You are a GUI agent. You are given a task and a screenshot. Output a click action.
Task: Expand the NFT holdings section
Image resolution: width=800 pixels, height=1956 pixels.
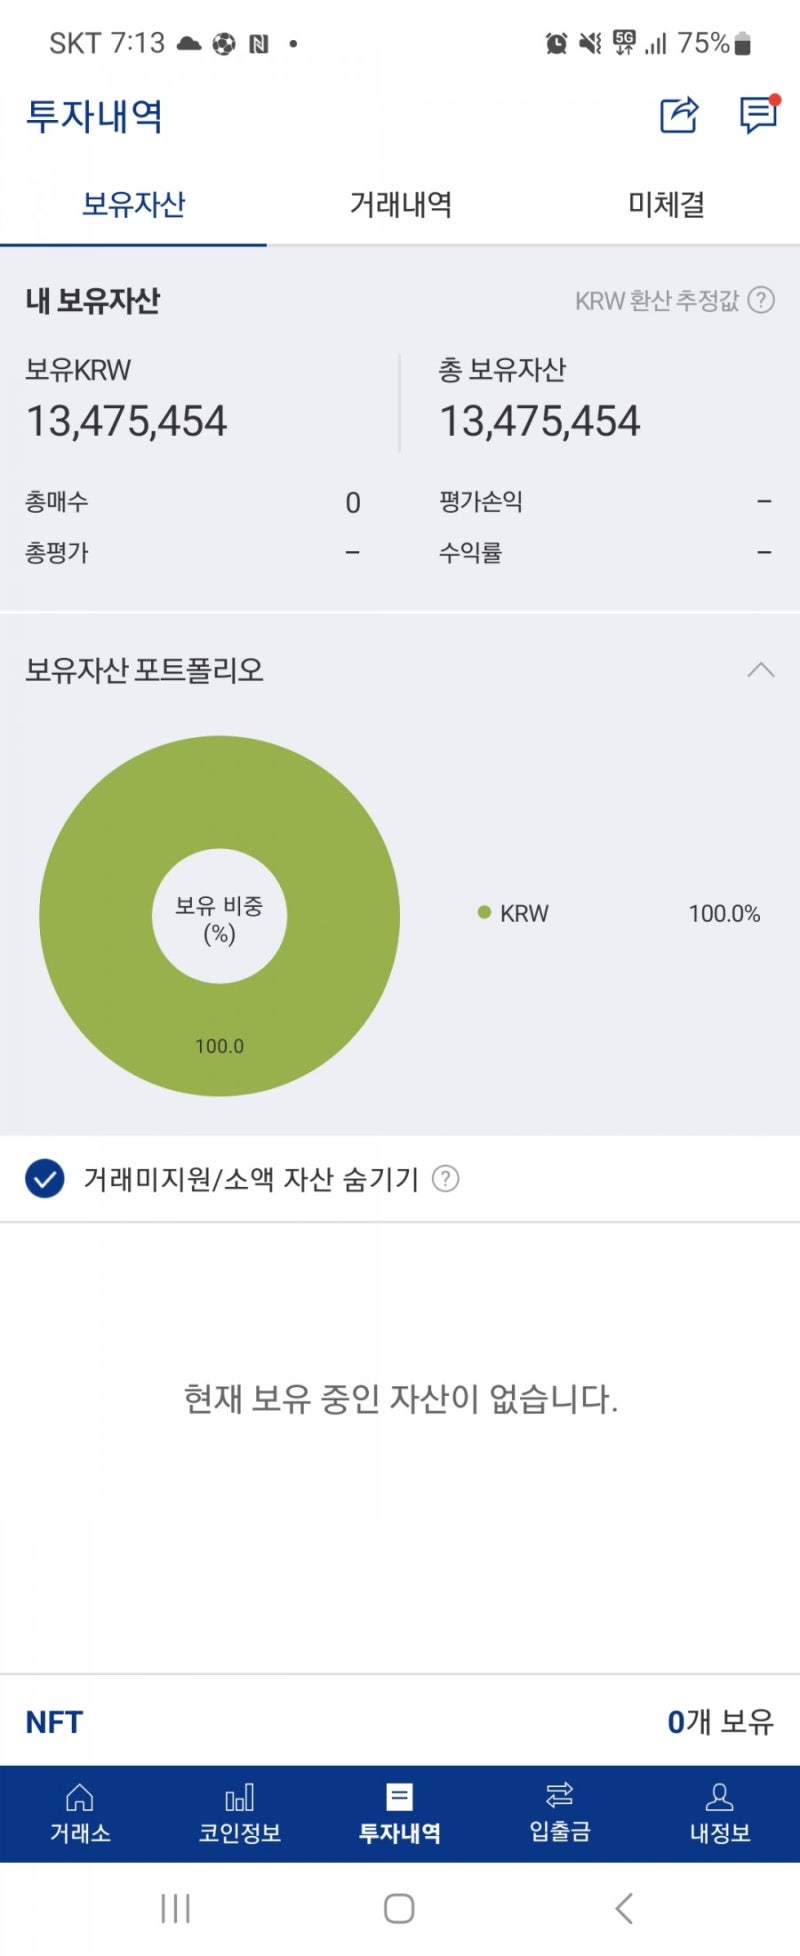[52, 1721]
